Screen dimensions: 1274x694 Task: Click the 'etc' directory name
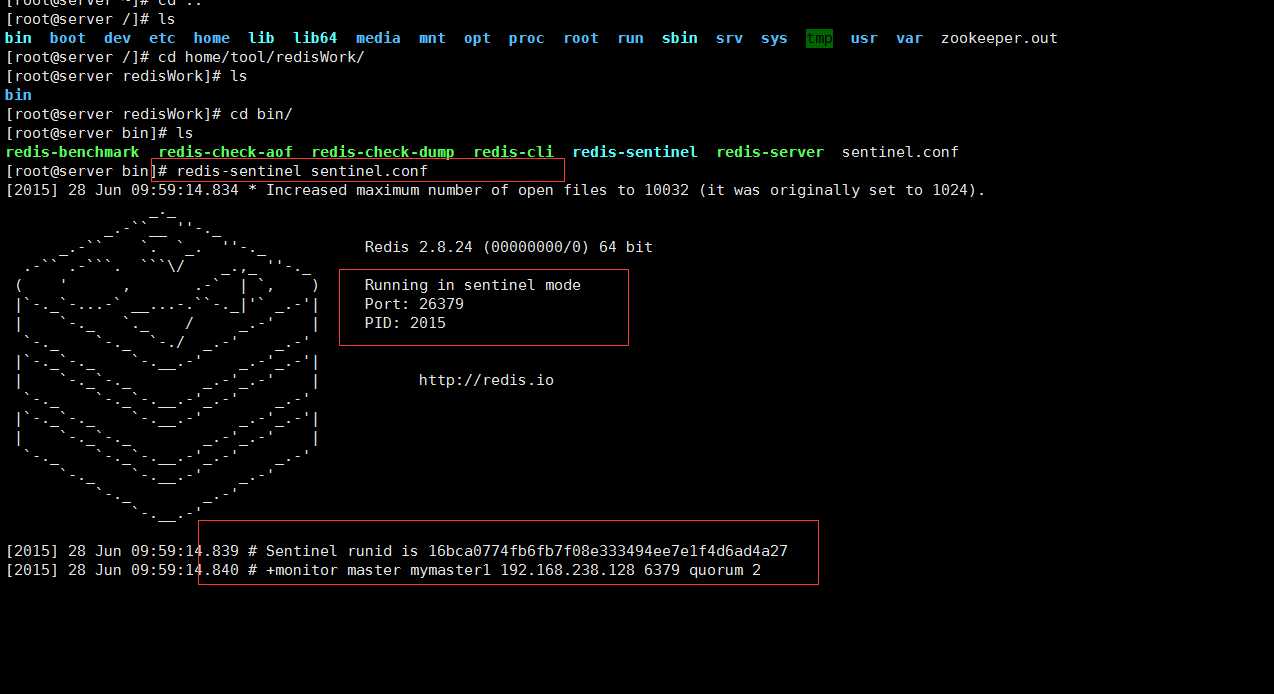[x=162, y=38]
